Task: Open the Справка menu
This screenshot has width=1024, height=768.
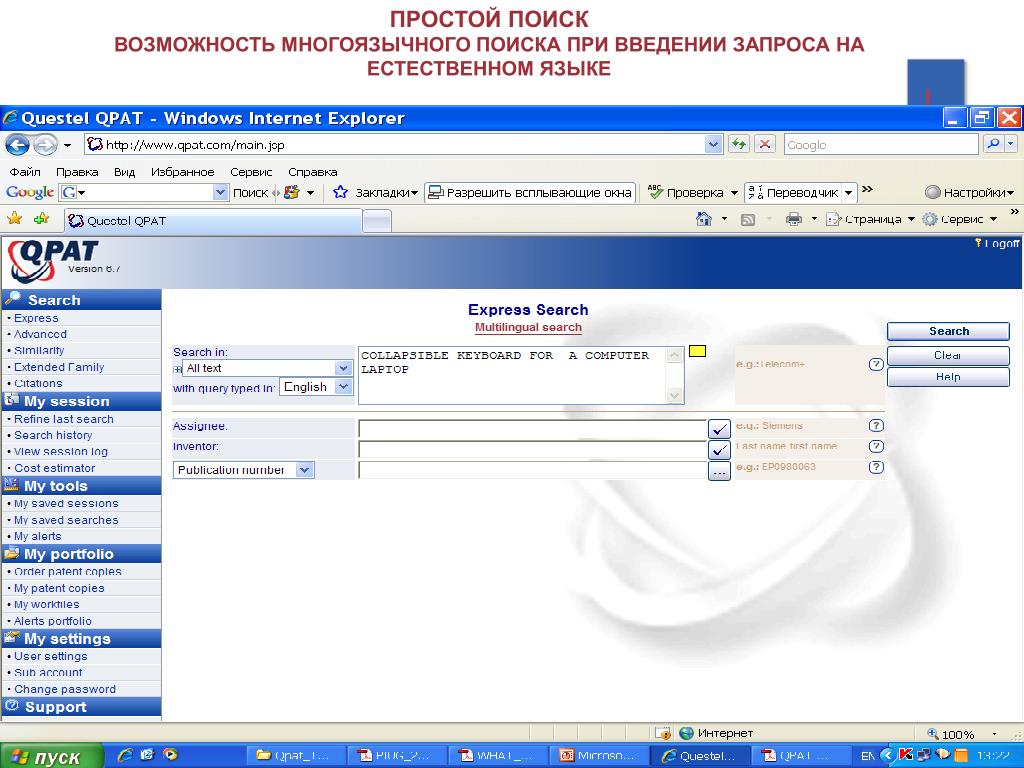Action: click(312, 172)
